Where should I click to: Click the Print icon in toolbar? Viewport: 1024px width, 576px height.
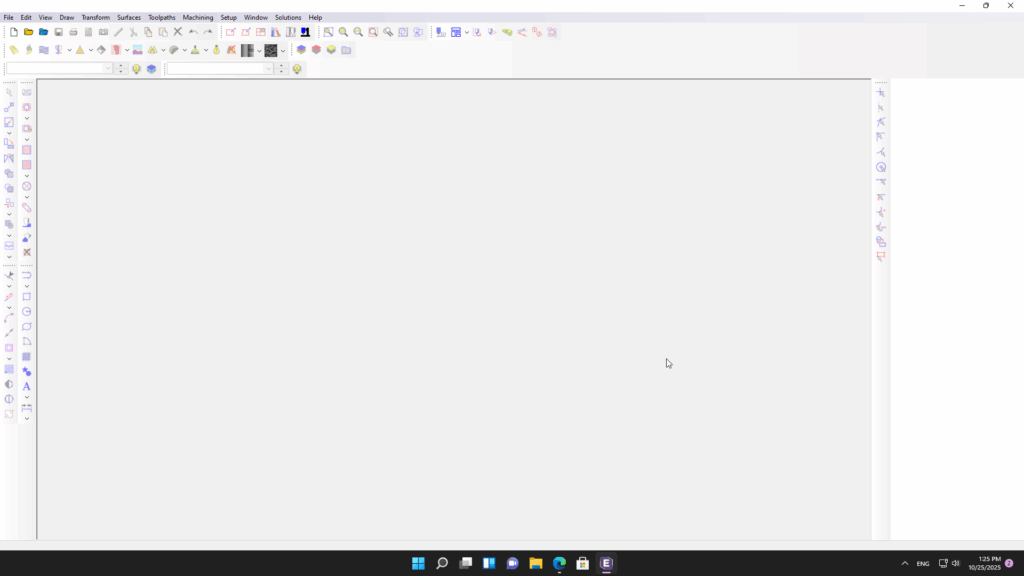click(x=73, y=32)
